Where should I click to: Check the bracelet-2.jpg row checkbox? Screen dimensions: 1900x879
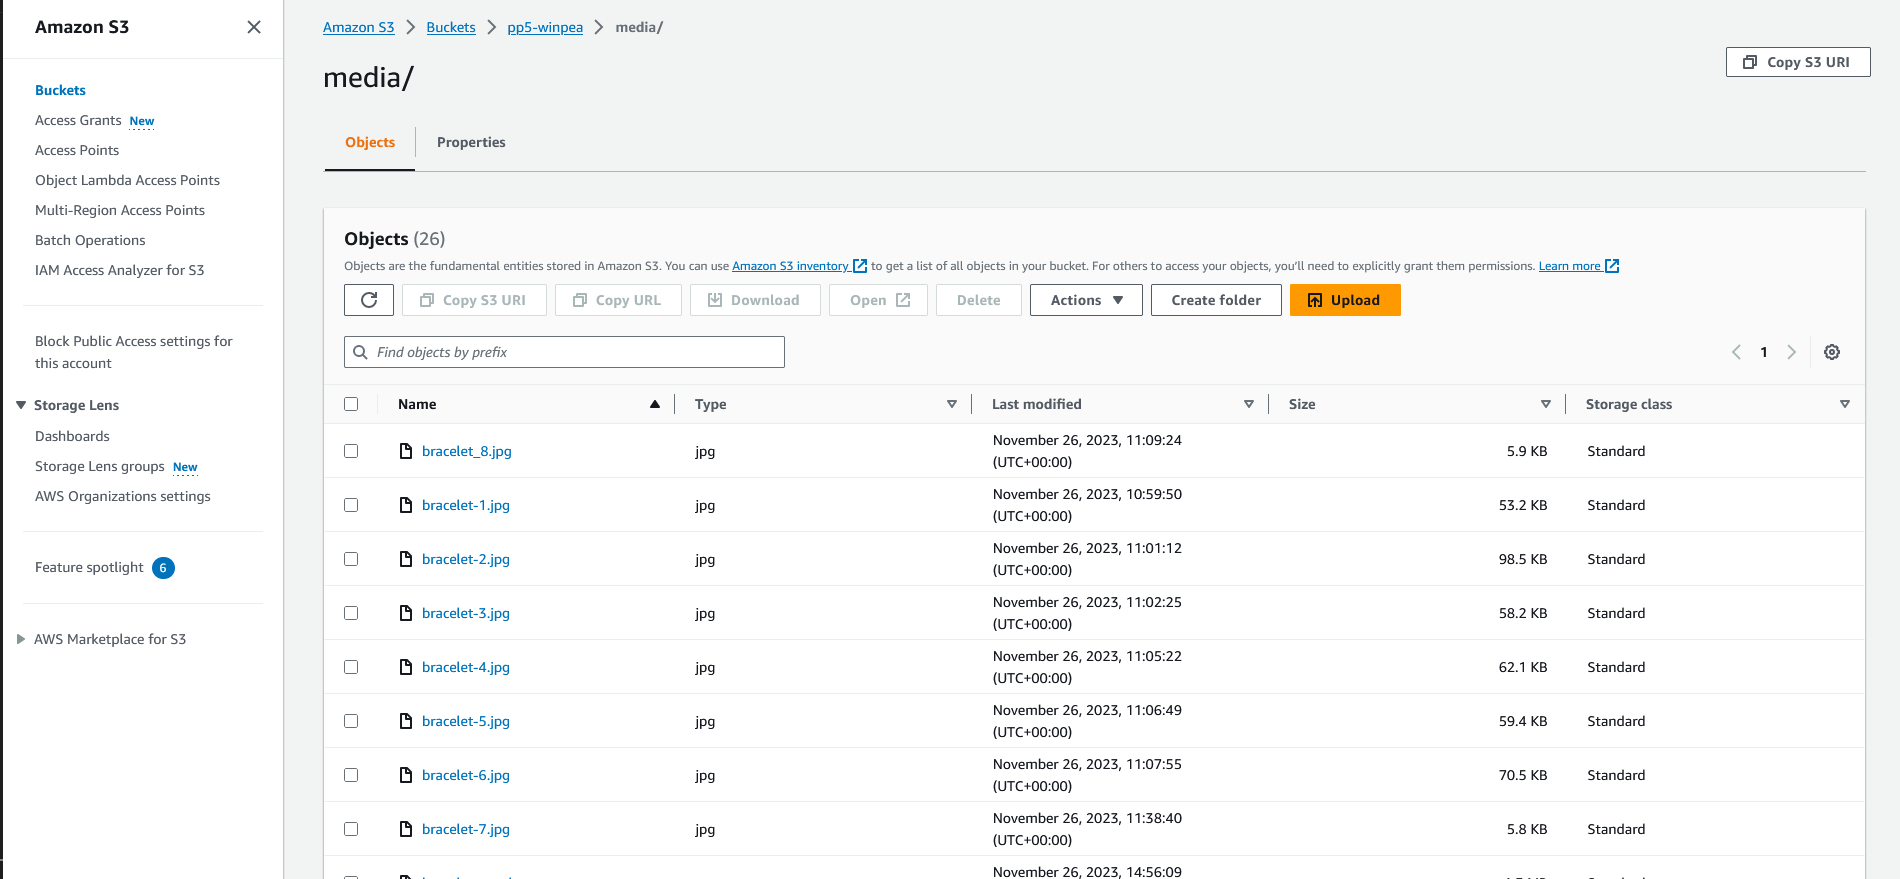[x=351, y=559]
